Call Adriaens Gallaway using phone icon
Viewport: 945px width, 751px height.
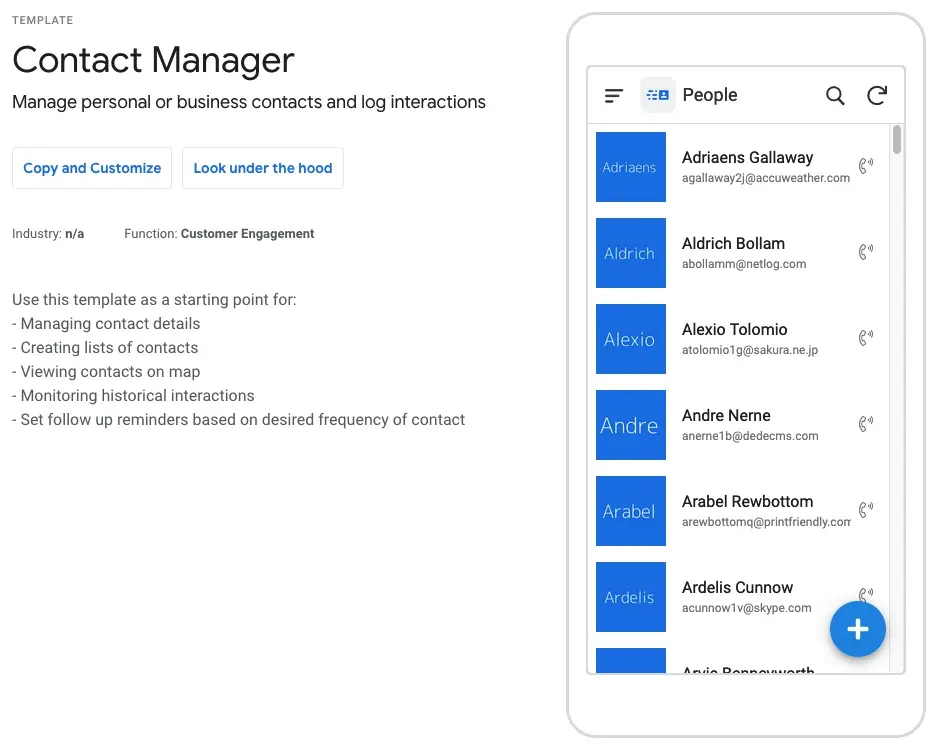[x=866, y=166]
